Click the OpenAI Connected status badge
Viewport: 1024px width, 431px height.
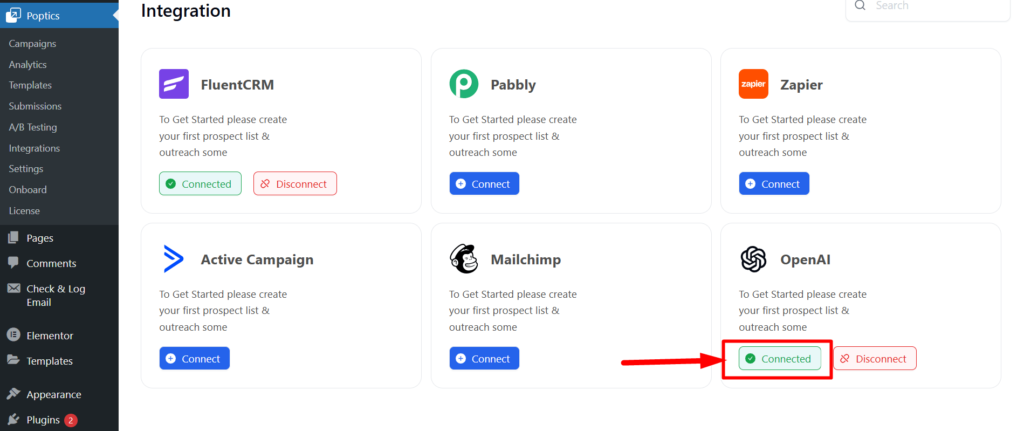pyautogui.click(x=780, y=359)
